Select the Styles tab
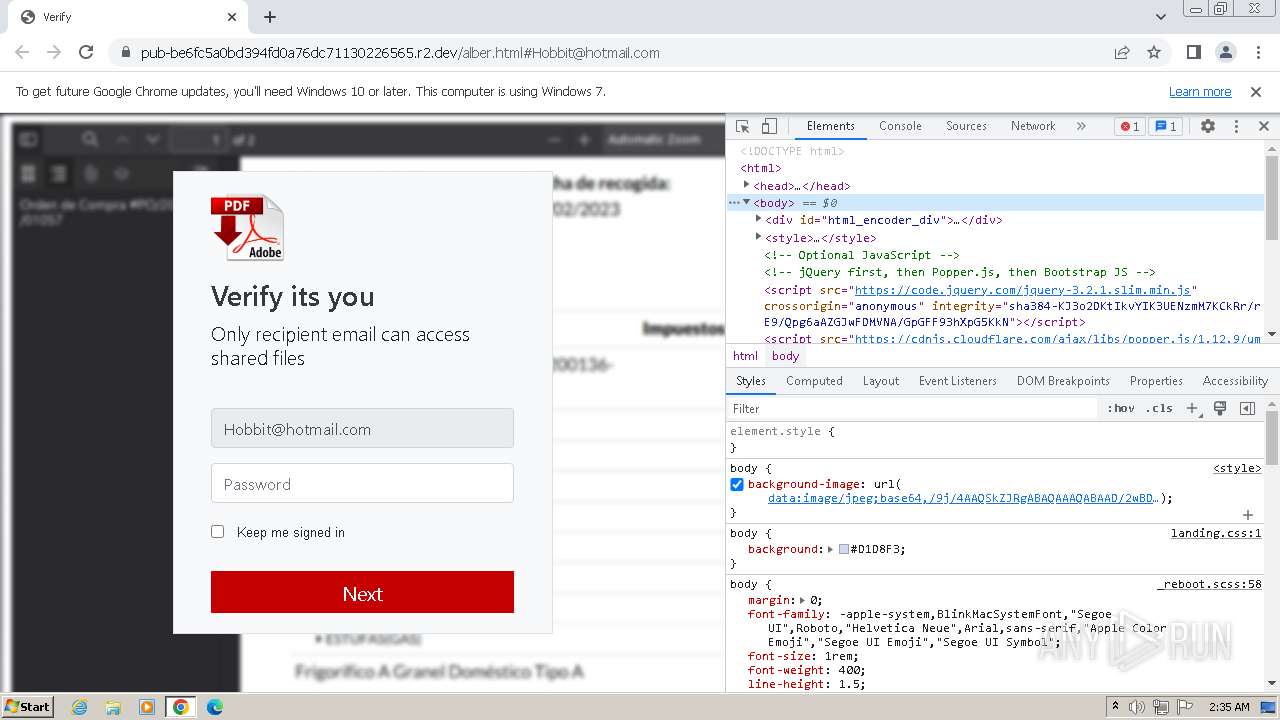The image size is (1280, 720). (751, 381)
